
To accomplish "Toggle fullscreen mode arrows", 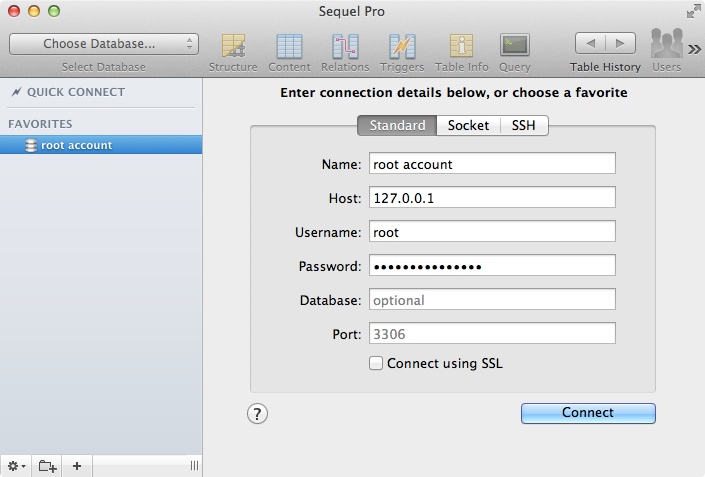I will tap(693, 11).
